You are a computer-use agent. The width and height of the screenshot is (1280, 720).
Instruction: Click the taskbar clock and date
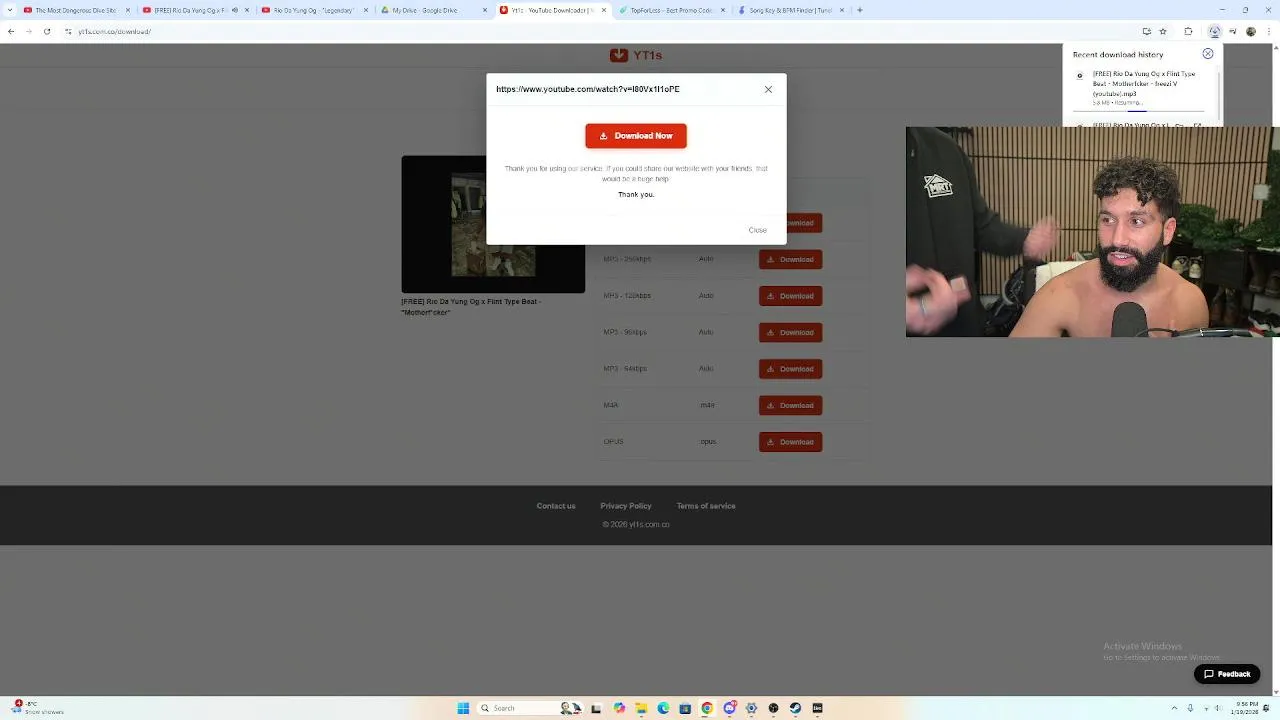[1243, 708]
